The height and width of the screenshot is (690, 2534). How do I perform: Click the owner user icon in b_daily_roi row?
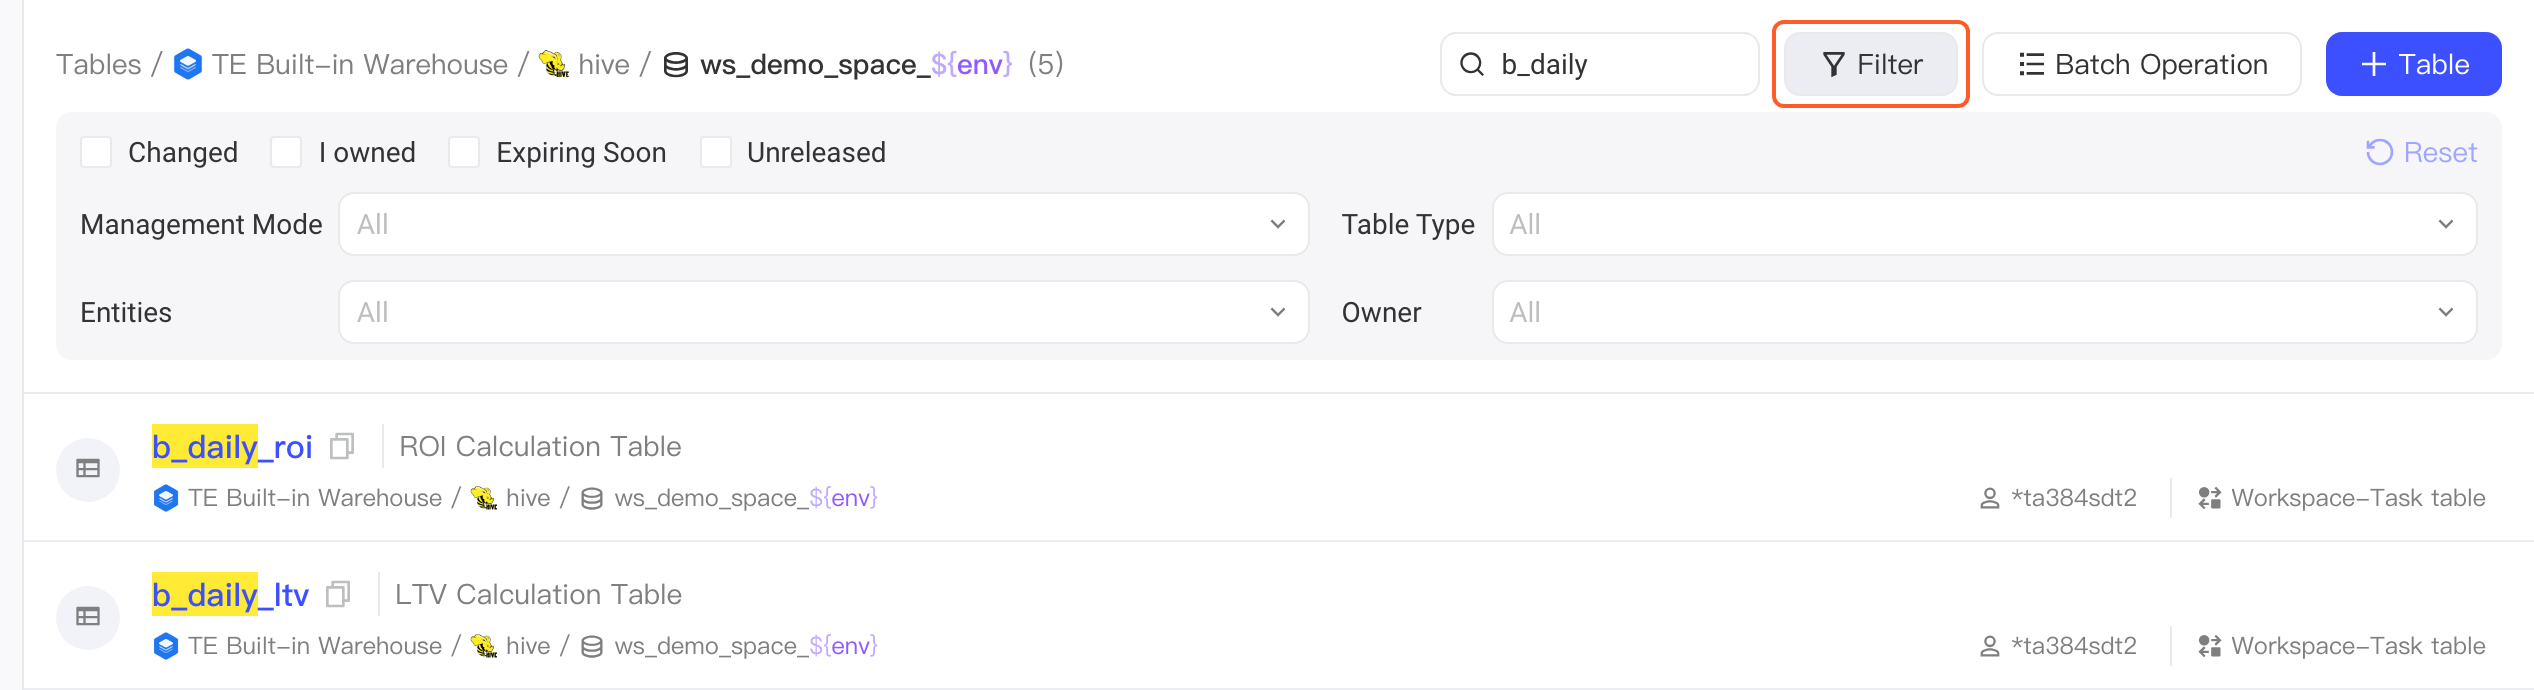pos(1990,498)
